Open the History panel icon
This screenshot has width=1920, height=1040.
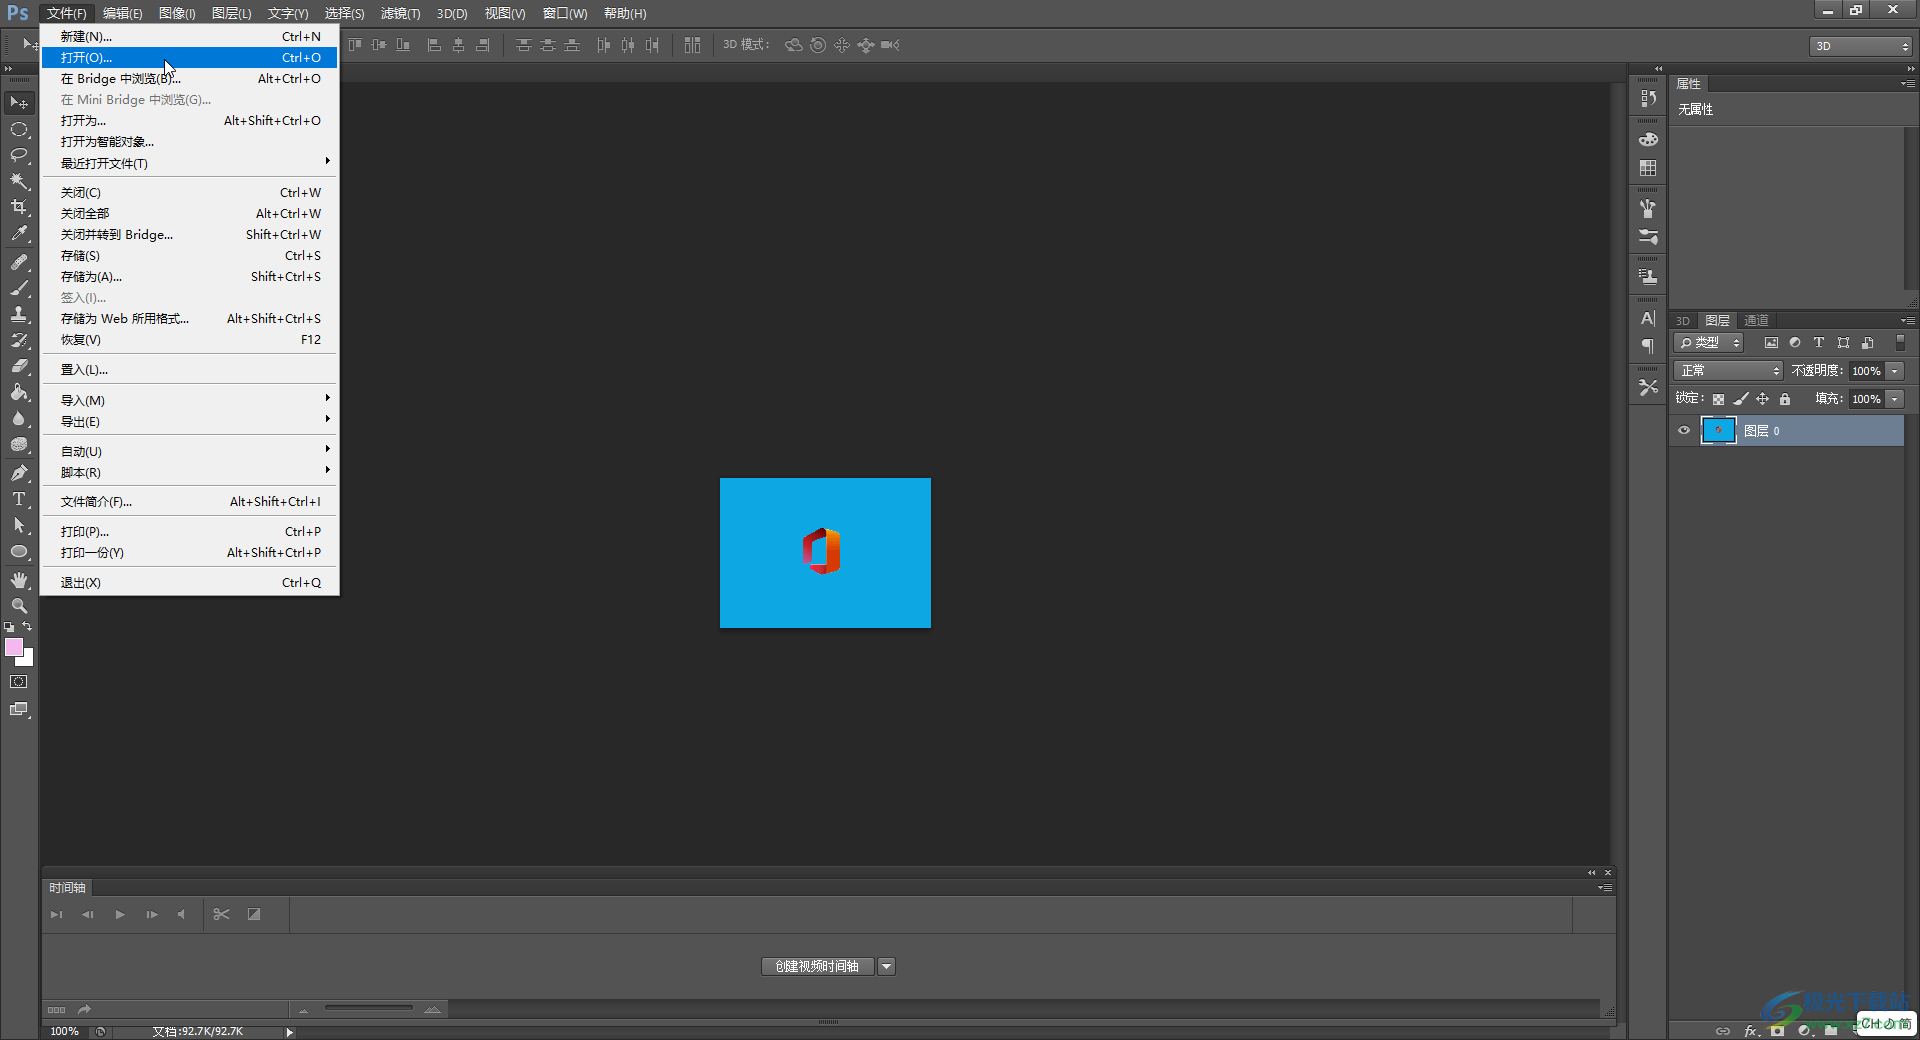[x=1648, y=99]
